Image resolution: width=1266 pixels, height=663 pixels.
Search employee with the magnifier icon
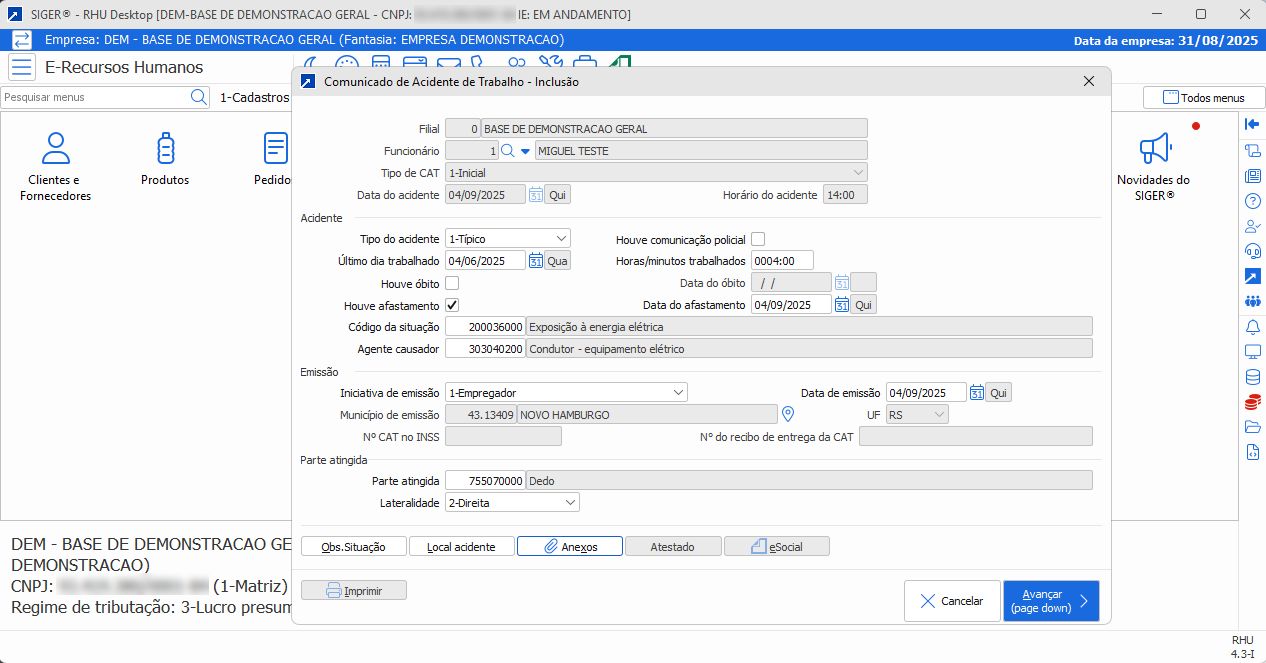pos(508,151)
